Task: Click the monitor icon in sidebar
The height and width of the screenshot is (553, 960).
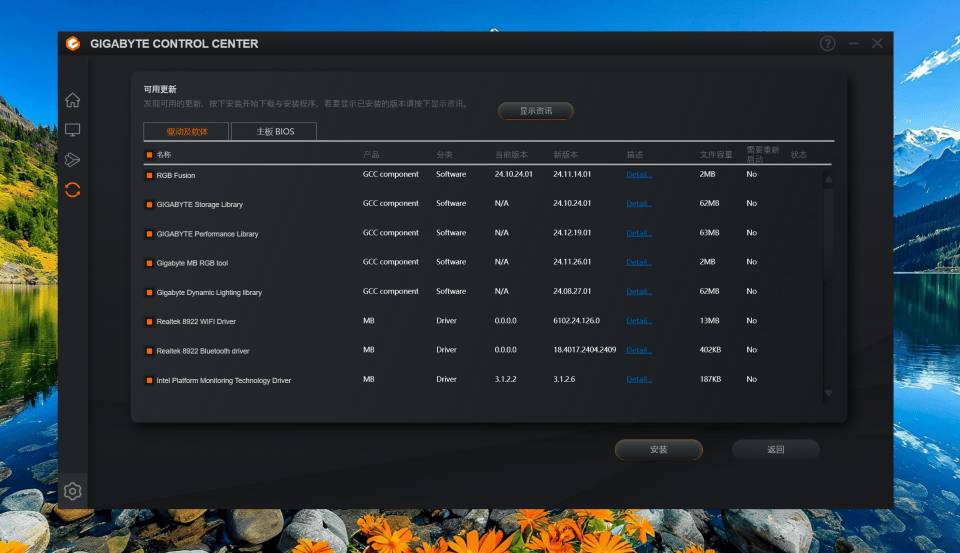Action: [72, 130]
